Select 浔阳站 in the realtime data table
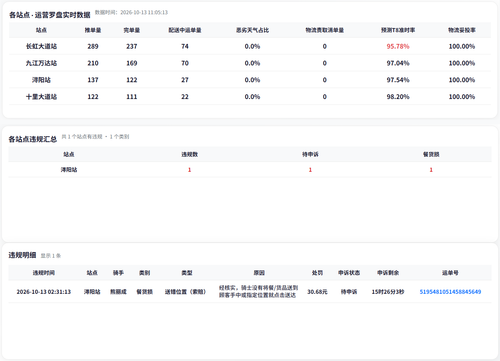 [41, 80]
